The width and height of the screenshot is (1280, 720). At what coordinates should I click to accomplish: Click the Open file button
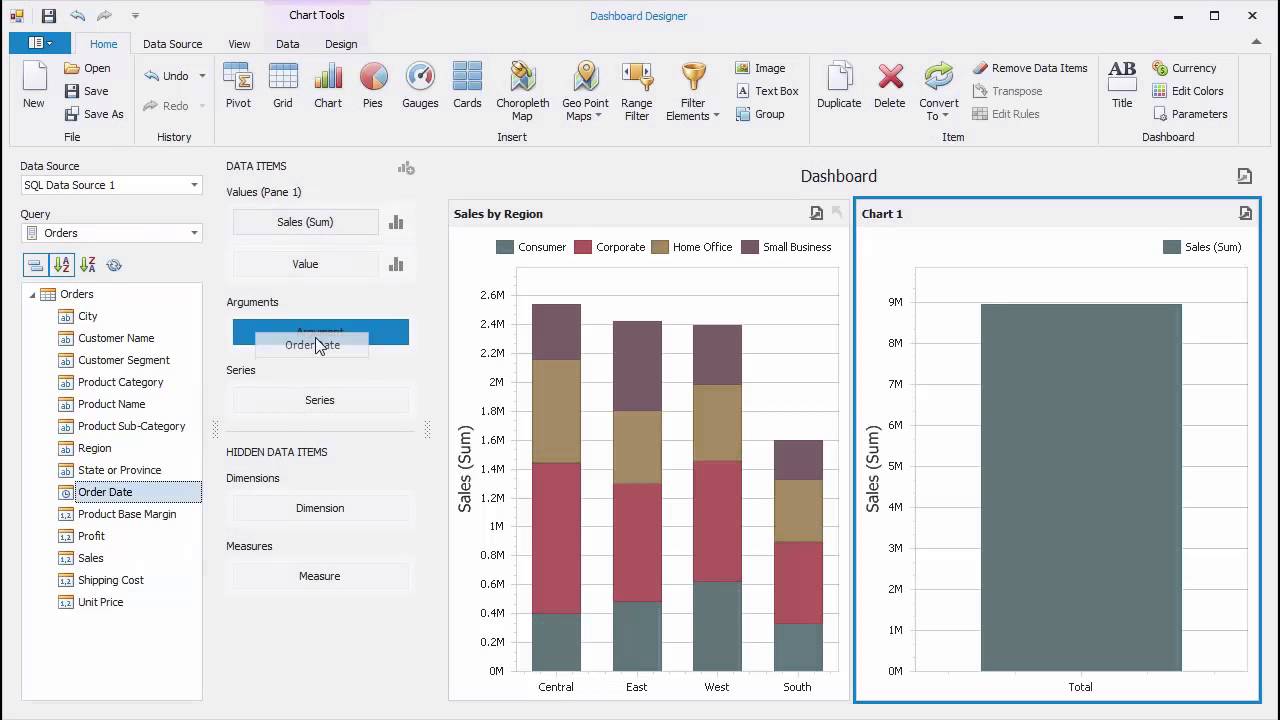(87, 68)
